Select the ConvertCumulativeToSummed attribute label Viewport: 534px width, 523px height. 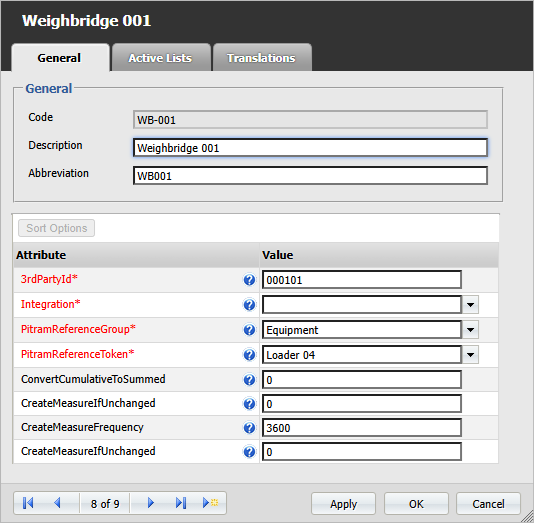(93, 379)
